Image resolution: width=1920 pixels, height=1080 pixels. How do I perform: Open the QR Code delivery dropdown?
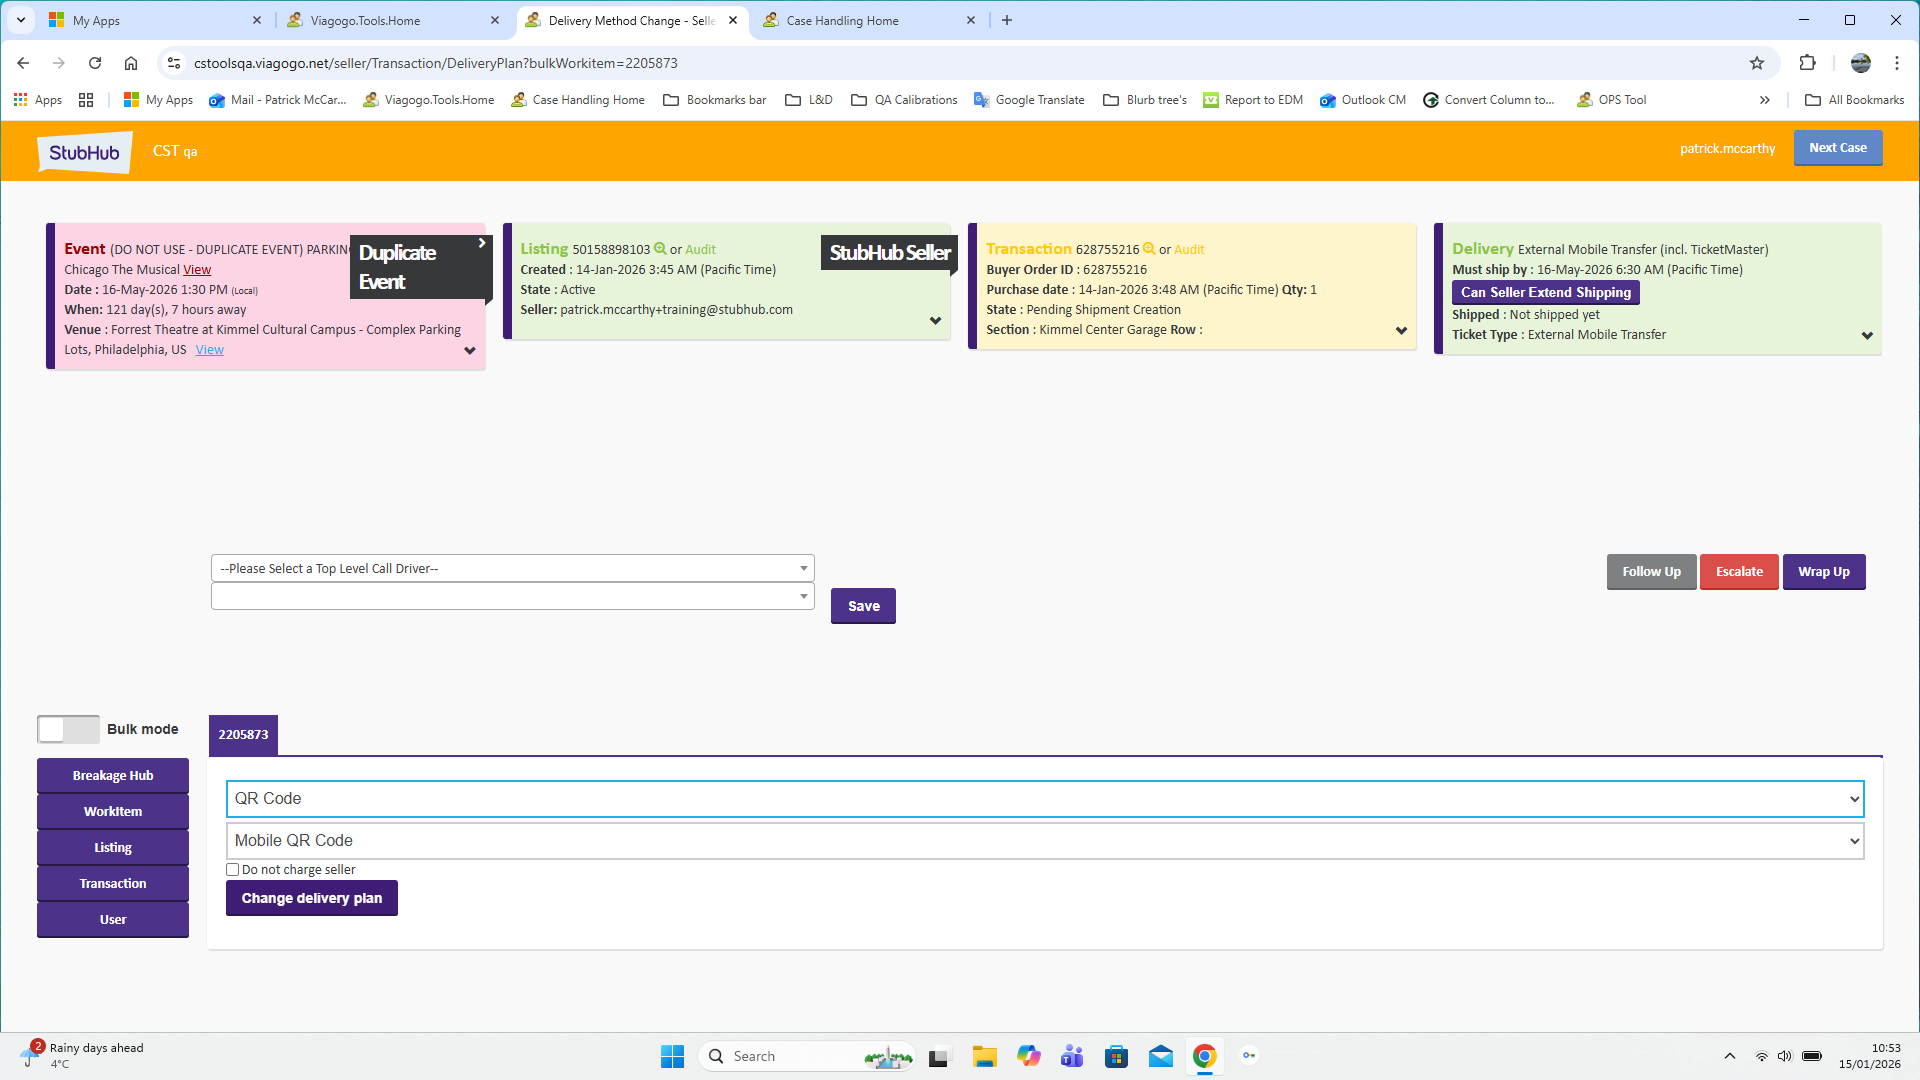[1044, 799]
